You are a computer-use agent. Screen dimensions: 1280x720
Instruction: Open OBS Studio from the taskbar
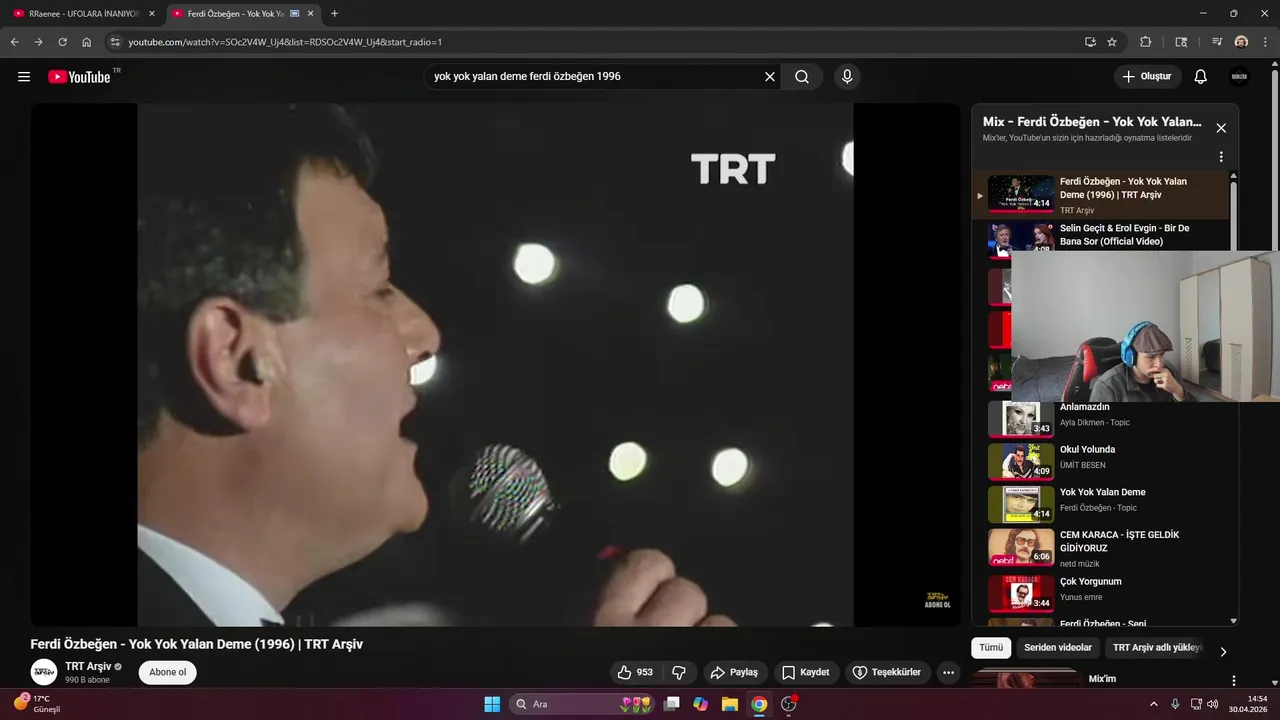[788, 704]
